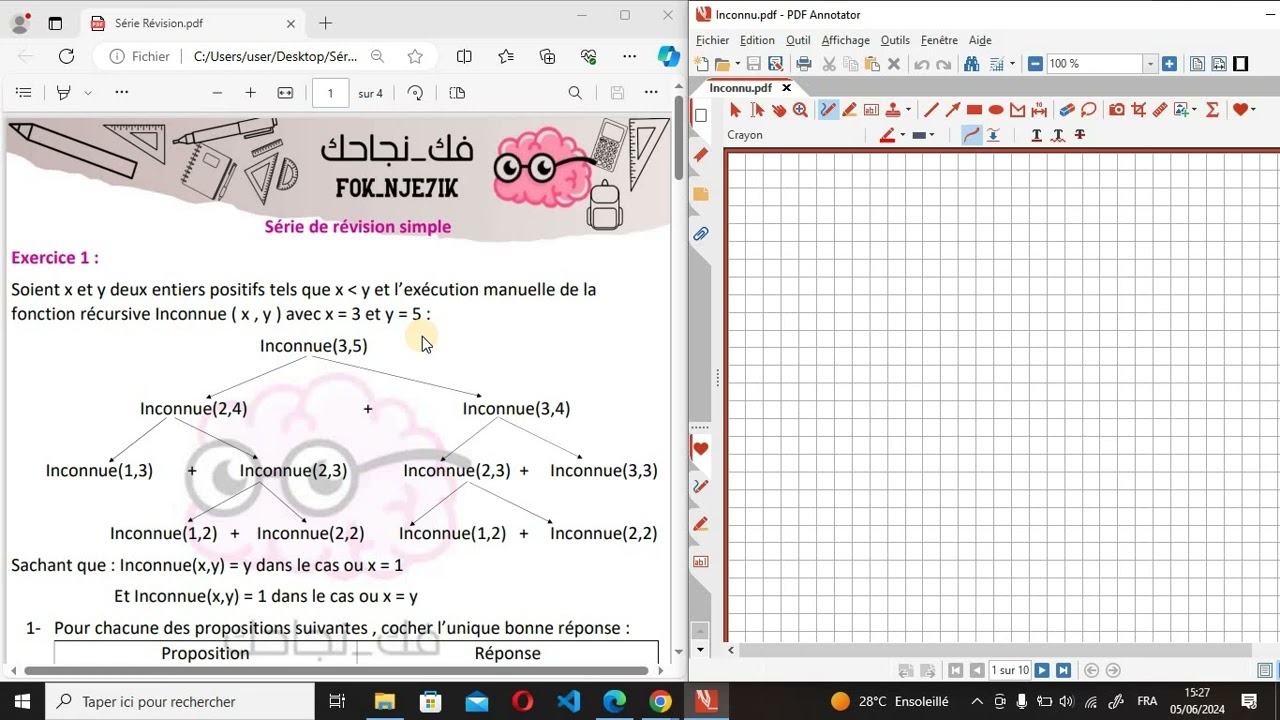This screenshot has width=1280, height=720.
Task: Expand the Edge draw tool chevron
Action: point(88,93)
